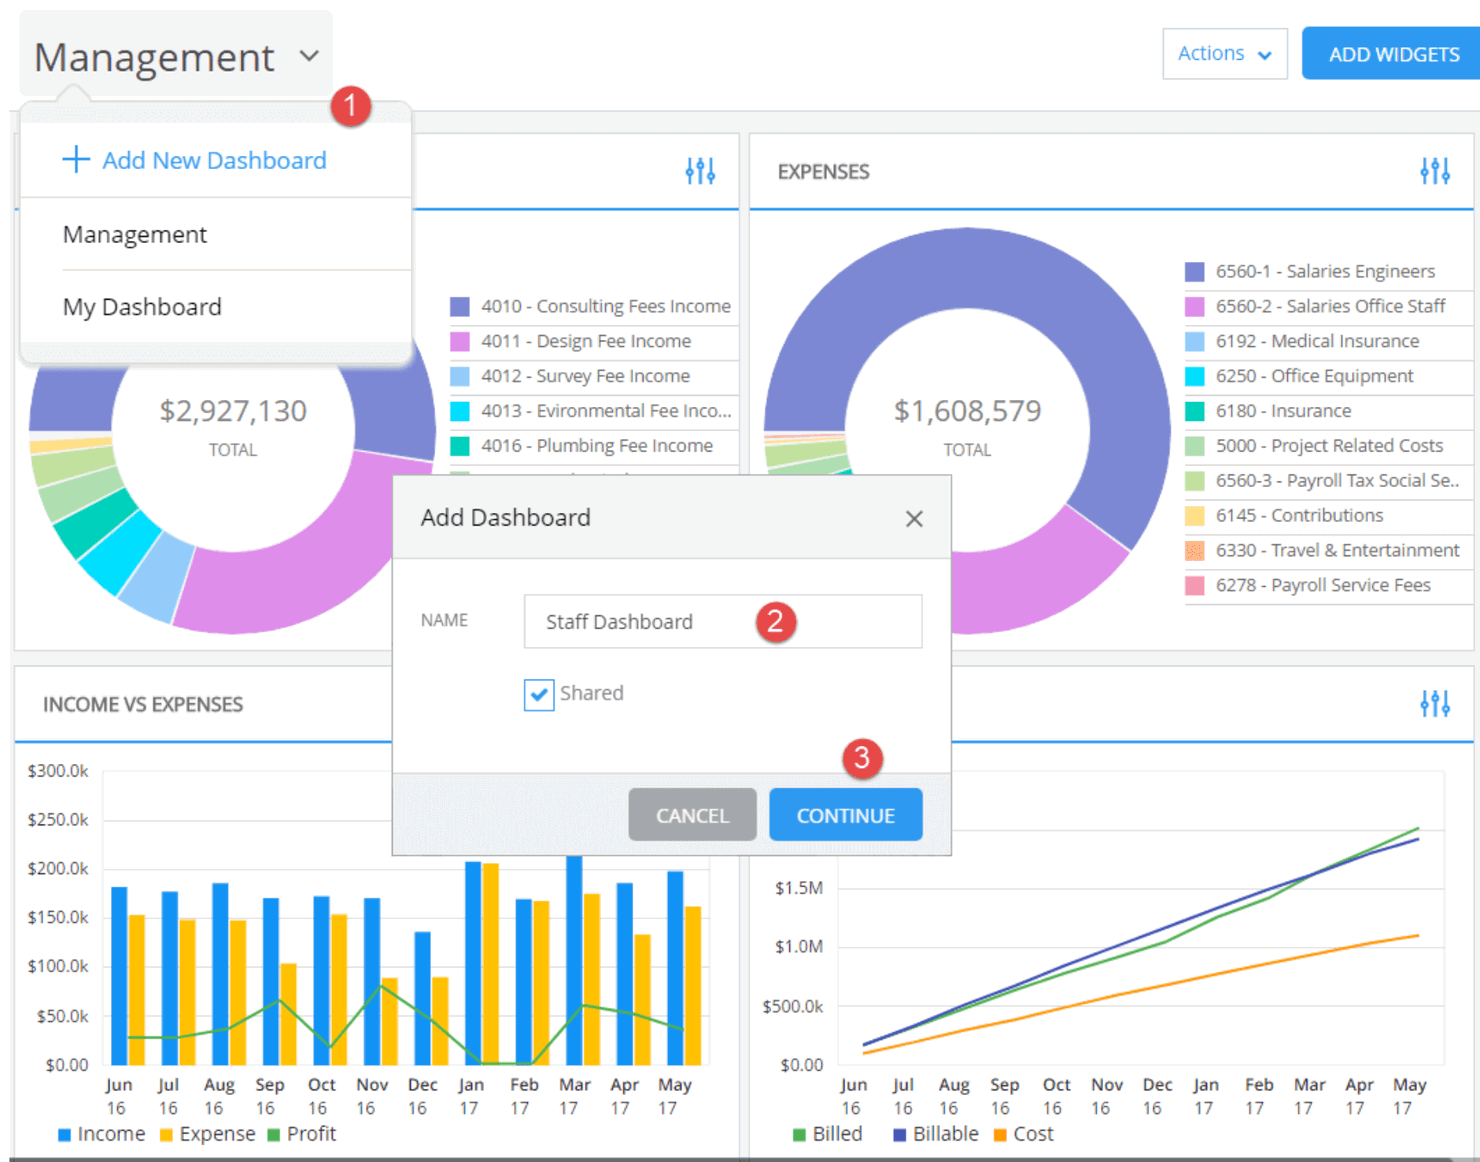Toggle the Billed series in the line chart legend
This screenshot has width=1480, height=1162.
[x=828, y=1134]
